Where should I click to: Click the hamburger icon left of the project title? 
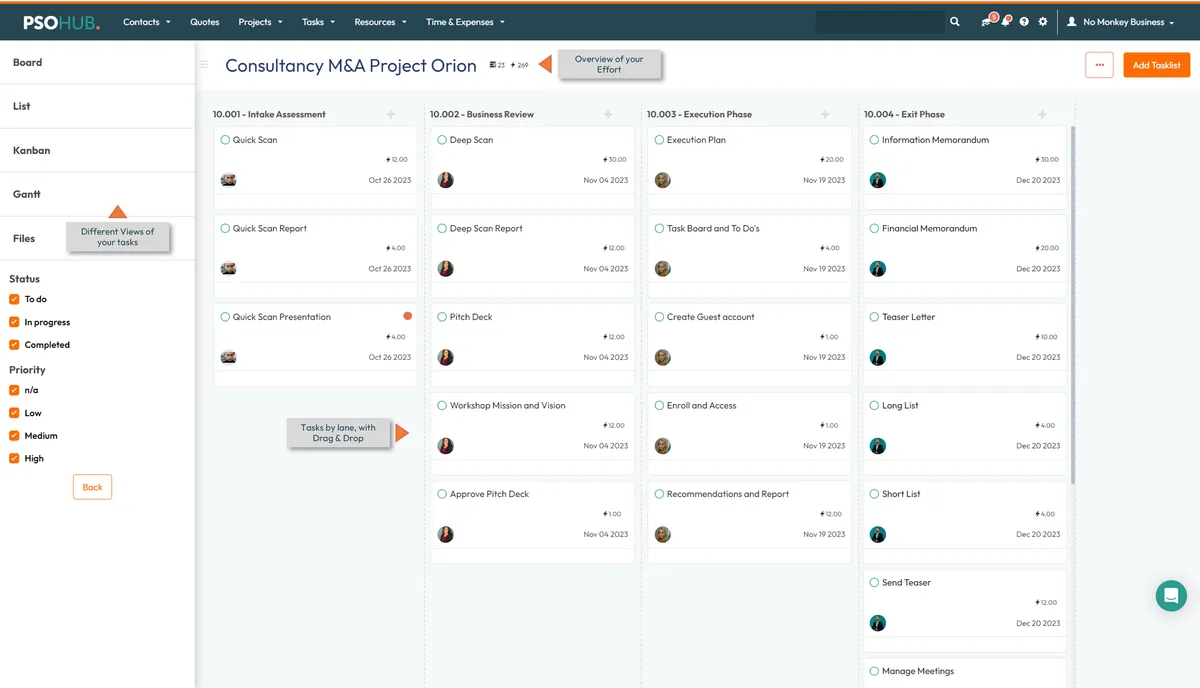pyautogui.click(x=204, y=65)
